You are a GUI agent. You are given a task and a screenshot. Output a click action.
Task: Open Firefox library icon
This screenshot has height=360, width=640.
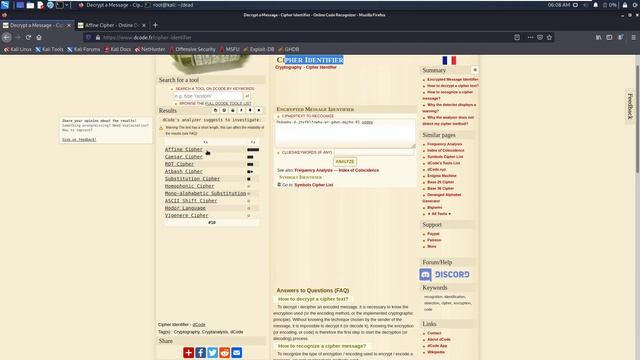point(598,37)
